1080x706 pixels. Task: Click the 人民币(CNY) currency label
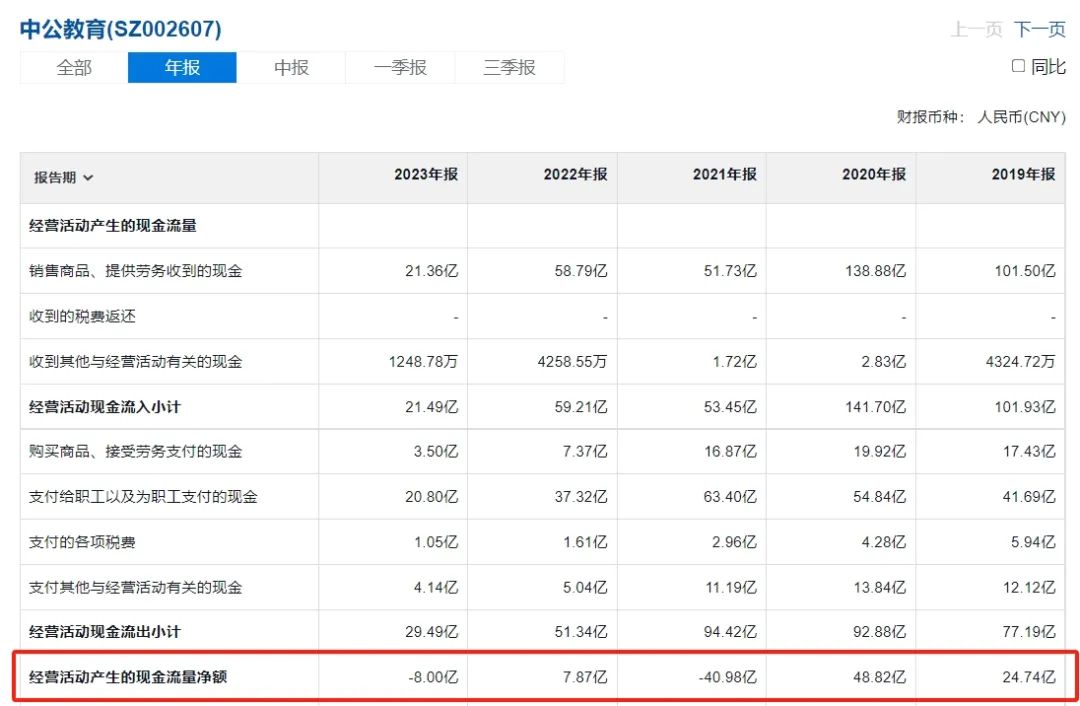click(x=1021, y=117)
